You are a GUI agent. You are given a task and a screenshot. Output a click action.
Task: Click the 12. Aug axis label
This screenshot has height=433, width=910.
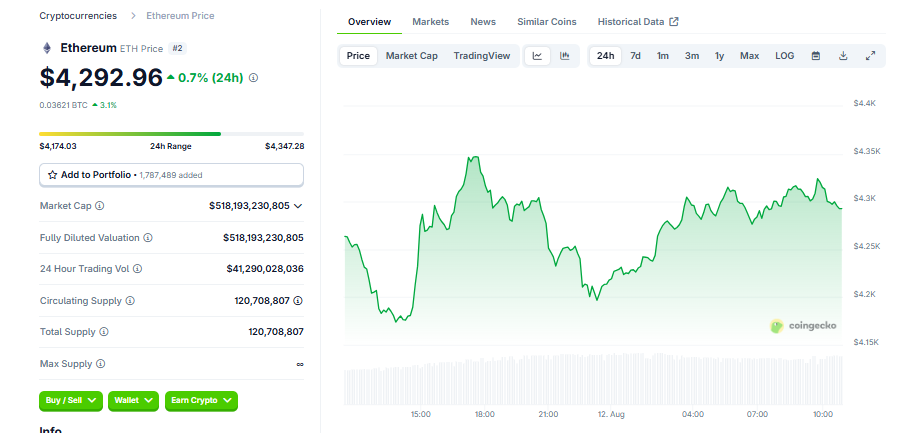tap(611, 414)
